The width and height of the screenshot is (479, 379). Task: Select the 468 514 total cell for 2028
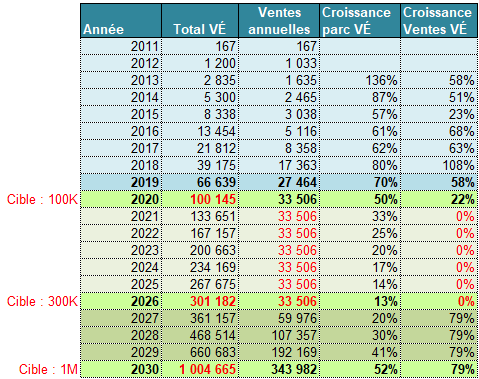click(200, 335)
